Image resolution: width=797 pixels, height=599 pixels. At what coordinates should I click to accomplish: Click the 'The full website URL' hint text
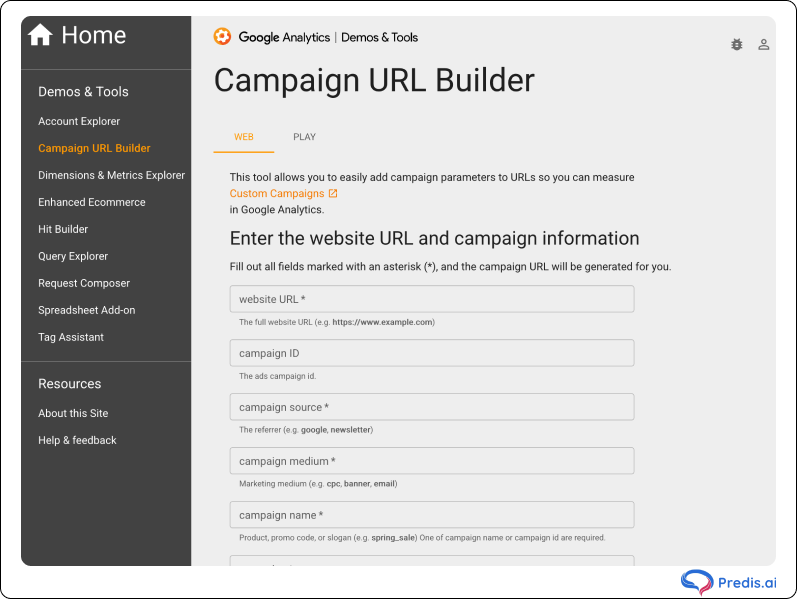coord(337,322)
